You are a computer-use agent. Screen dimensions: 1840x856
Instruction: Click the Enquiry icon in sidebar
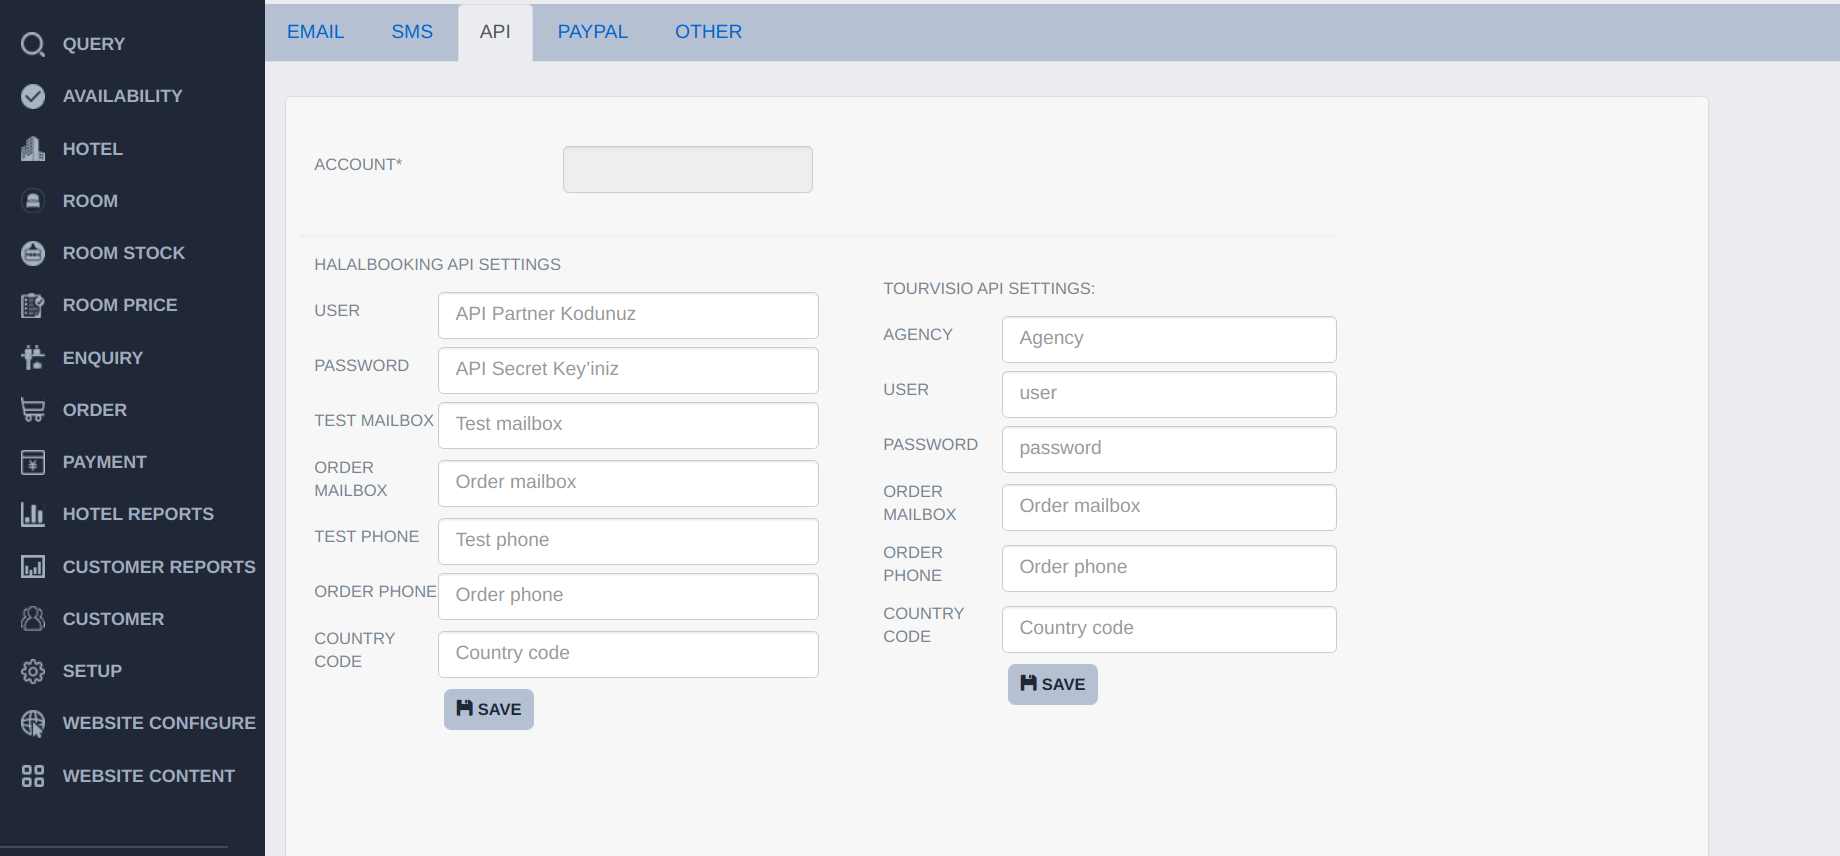(x=33, y=358)
